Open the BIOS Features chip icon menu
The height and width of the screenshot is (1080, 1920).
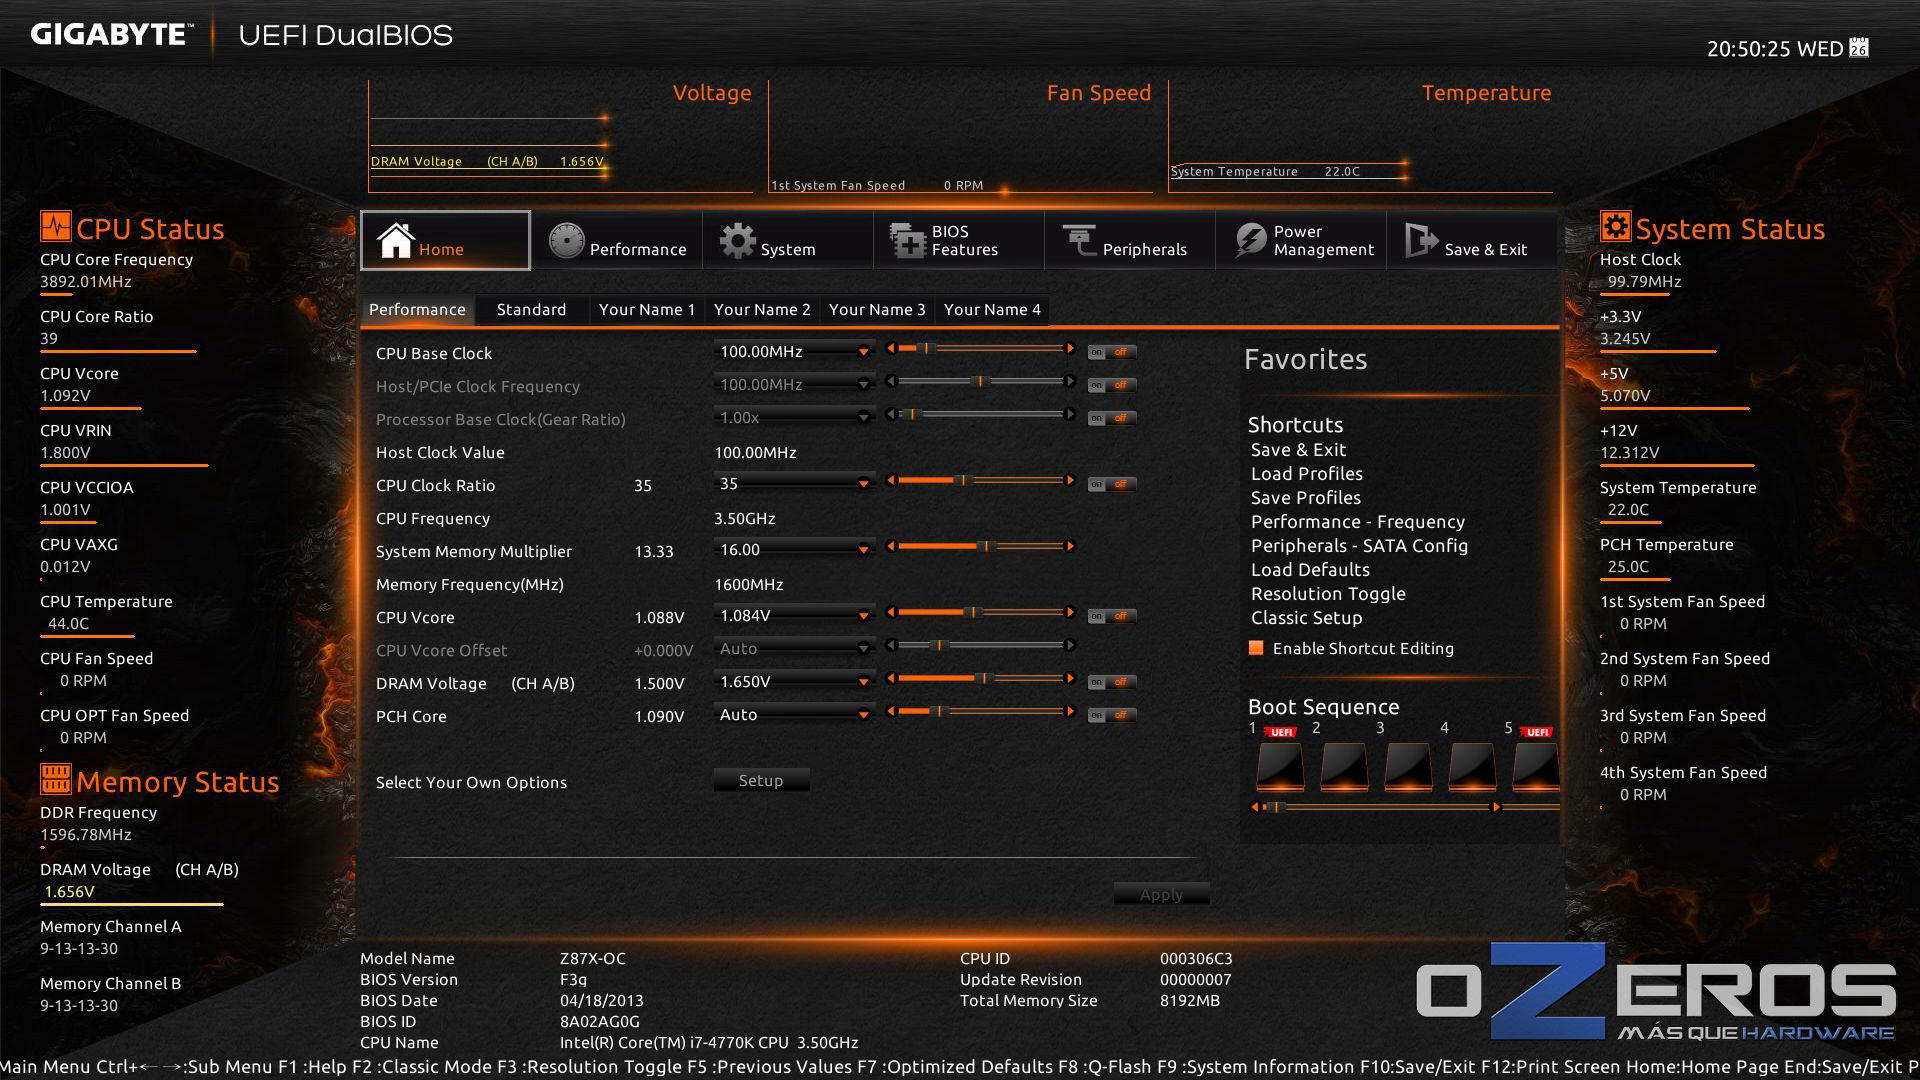tap(908, 241)
